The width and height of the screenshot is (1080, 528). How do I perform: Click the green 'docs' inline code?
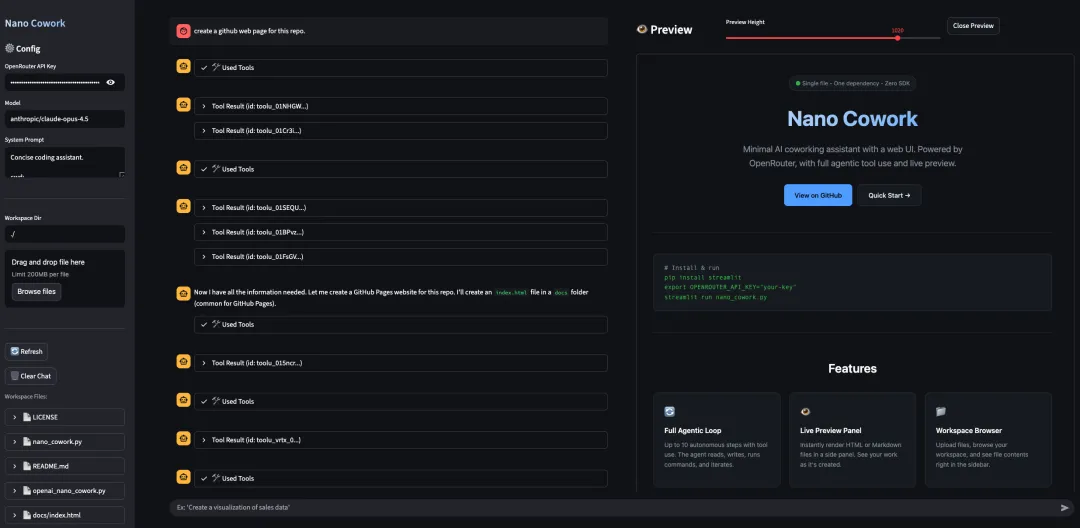click(x=562, y=293)
